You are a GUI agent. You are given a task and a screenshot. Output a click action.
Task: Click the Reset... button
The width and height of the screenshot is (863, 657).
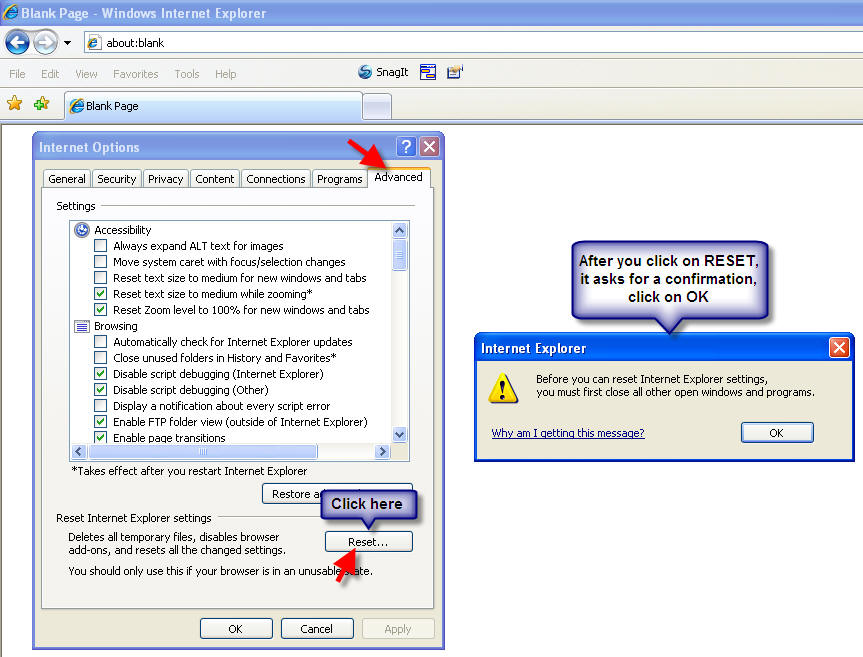368,542
